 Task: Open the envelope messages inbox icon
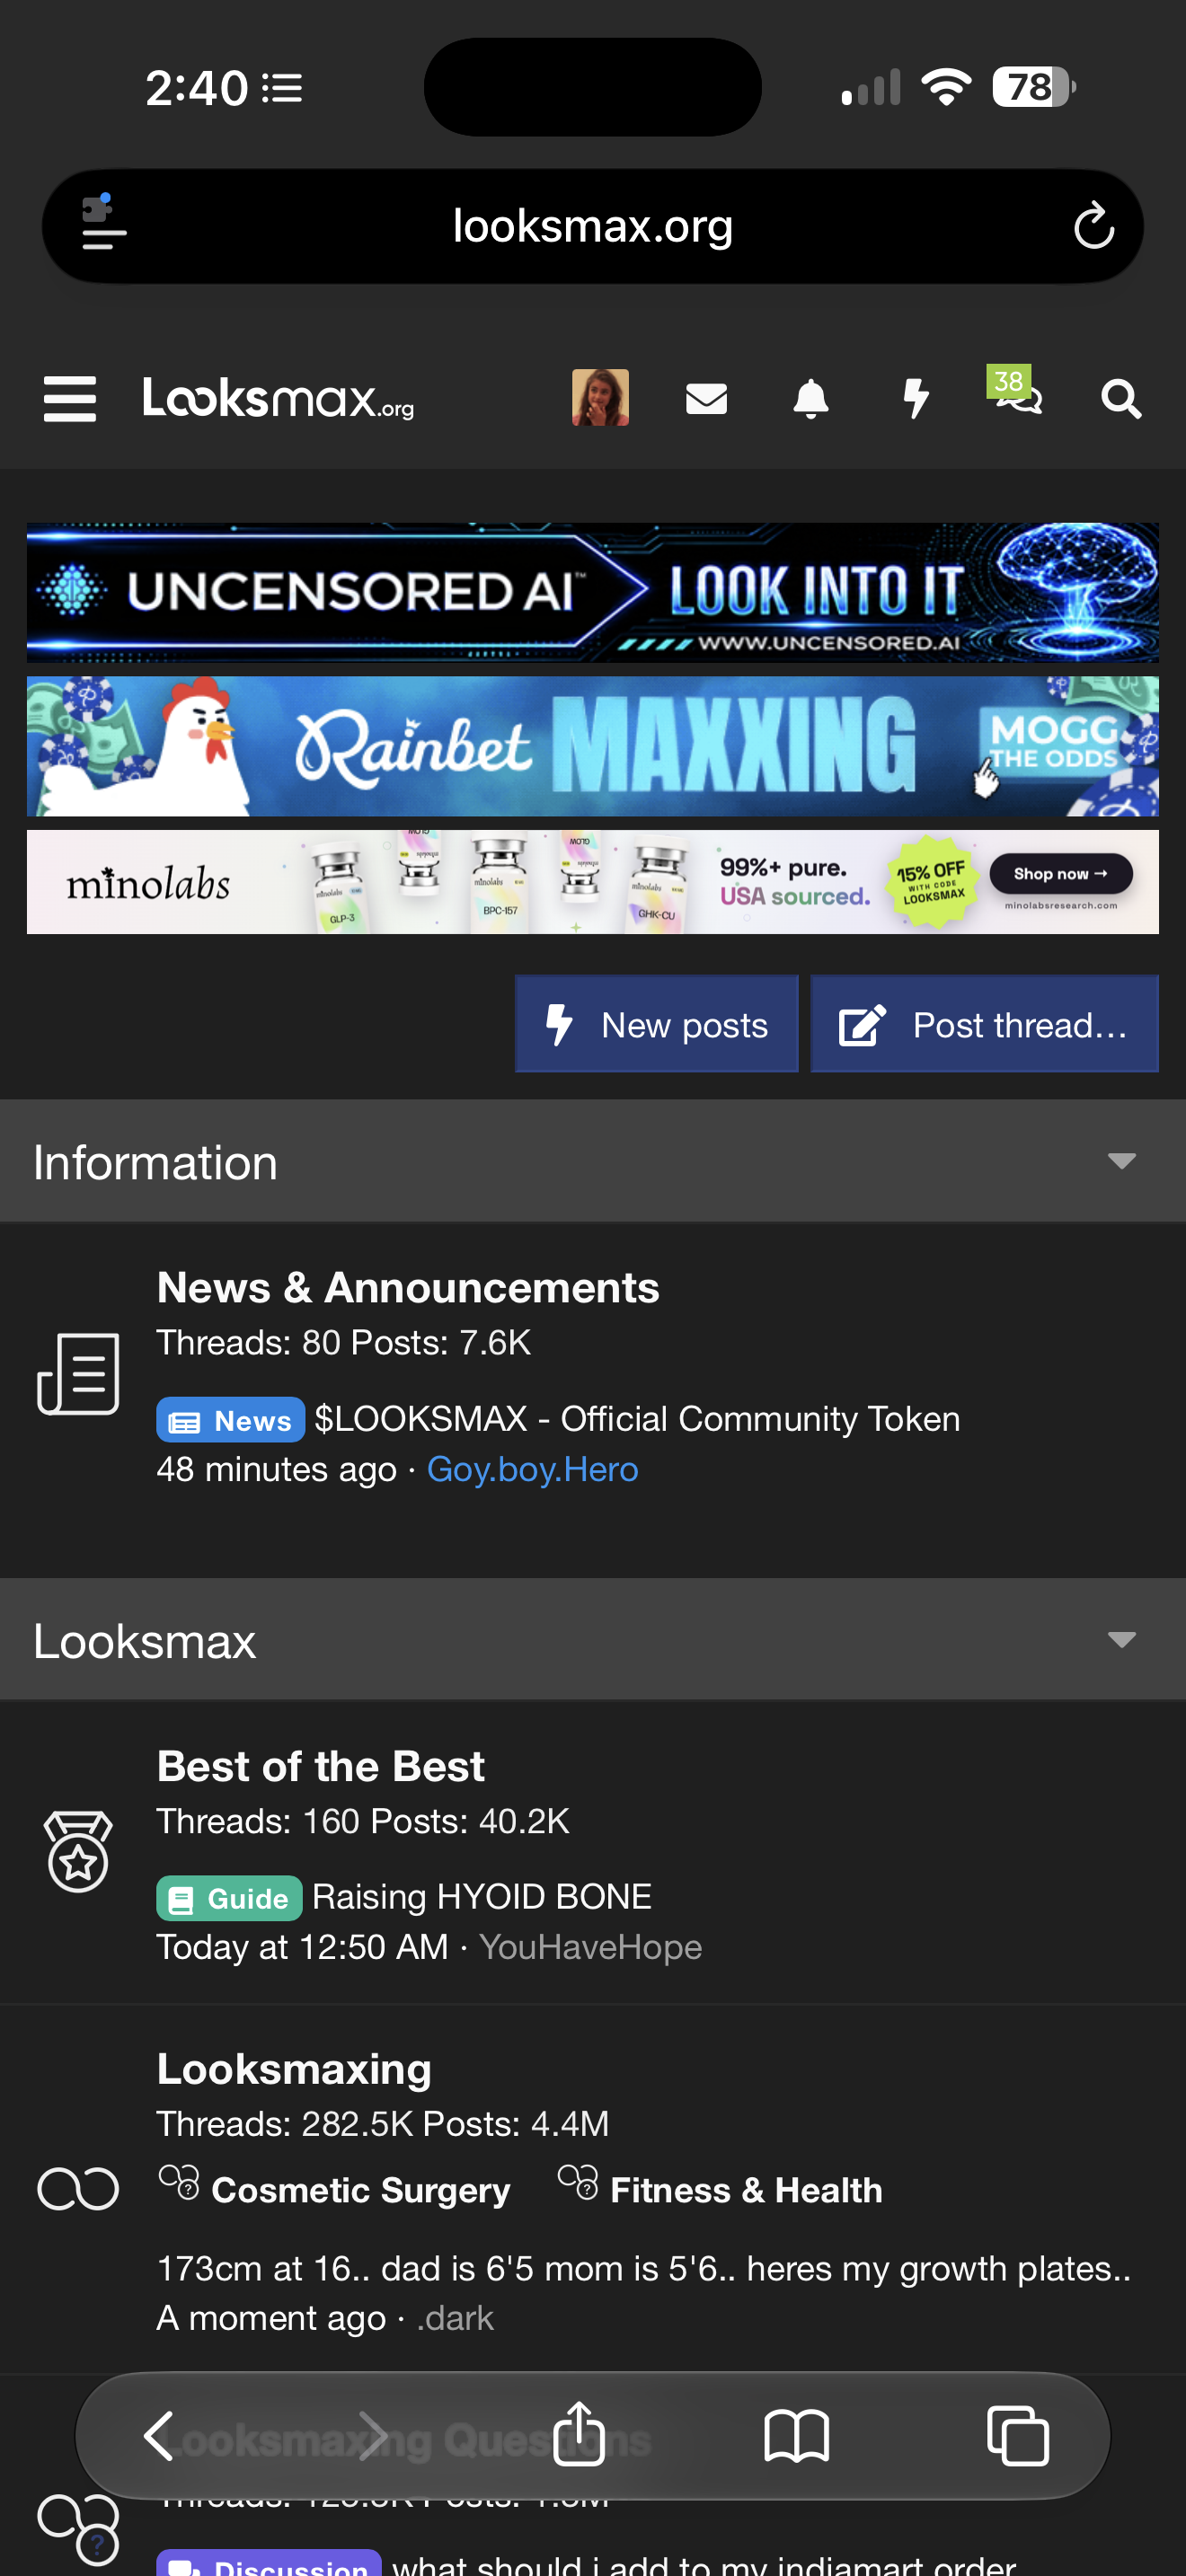pyautogui.click(x=706, y=399)
